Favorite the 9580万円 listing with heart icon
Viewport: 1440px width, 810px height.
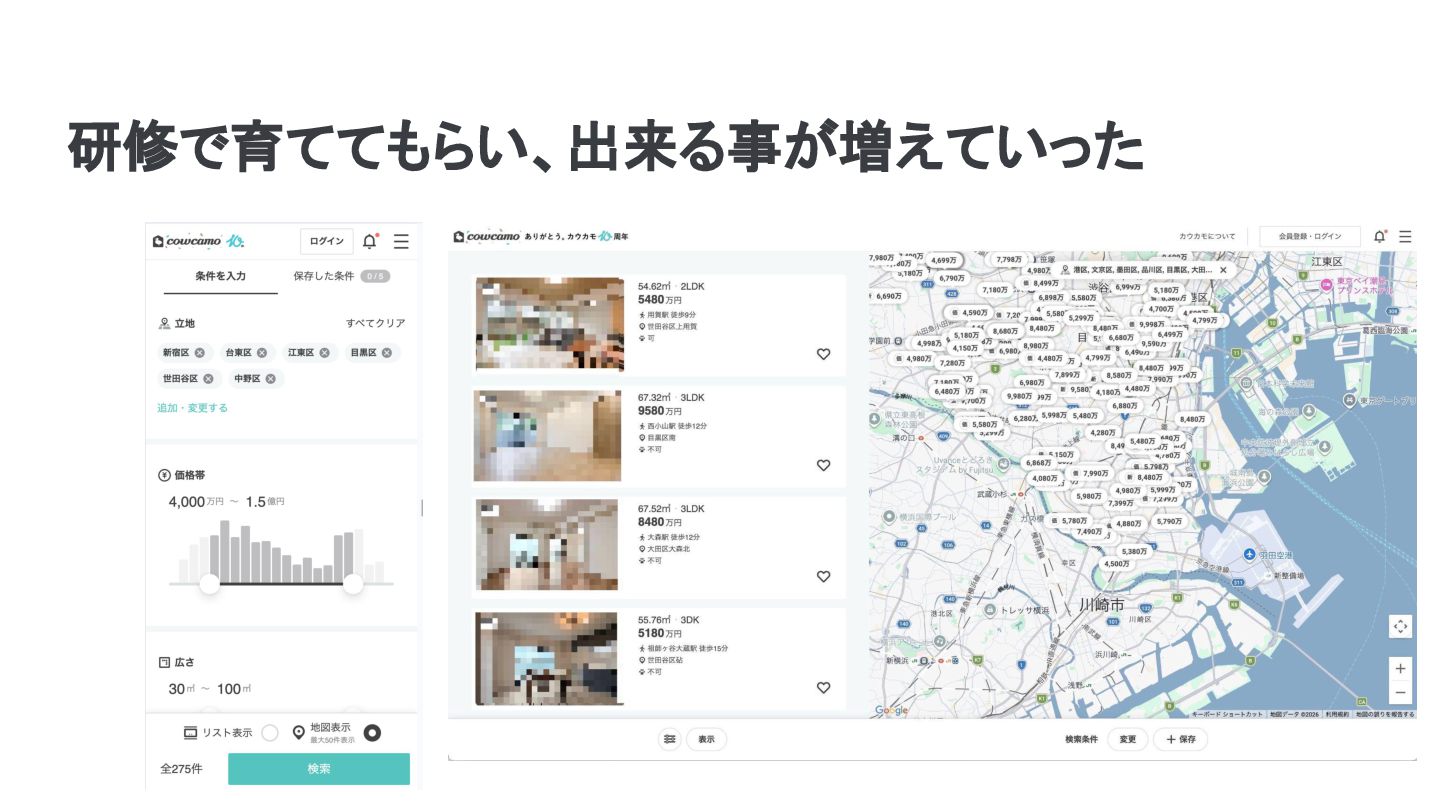point(823,465)
